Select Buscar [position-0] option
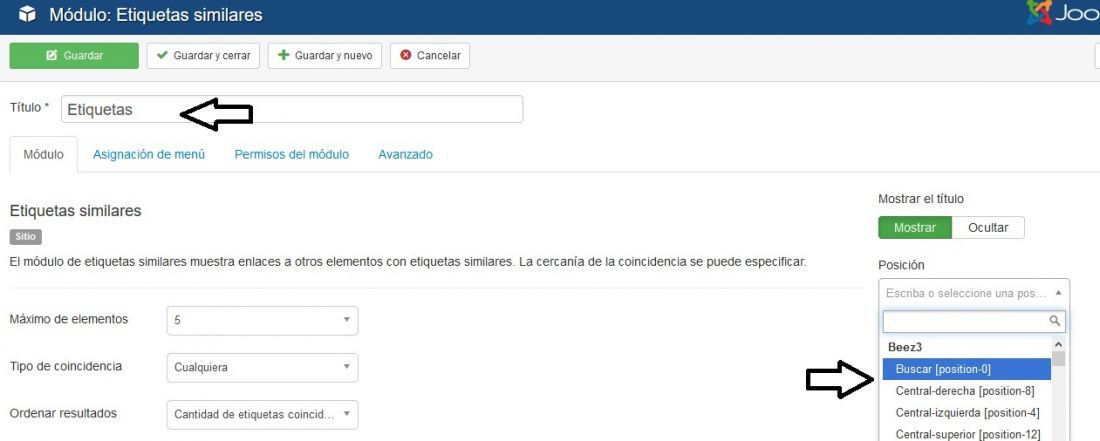The image size is (1100, 441). [x=967, y=369]
